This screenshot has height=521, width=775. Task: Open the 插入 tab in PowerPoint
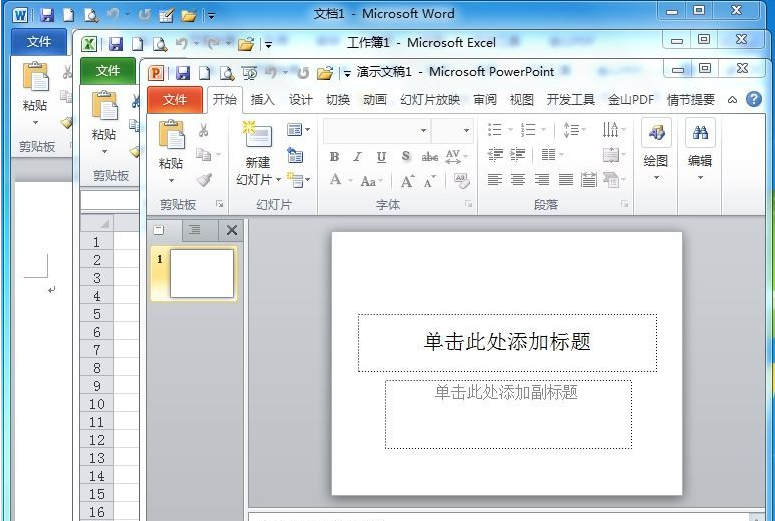click(x=262, y=100)
